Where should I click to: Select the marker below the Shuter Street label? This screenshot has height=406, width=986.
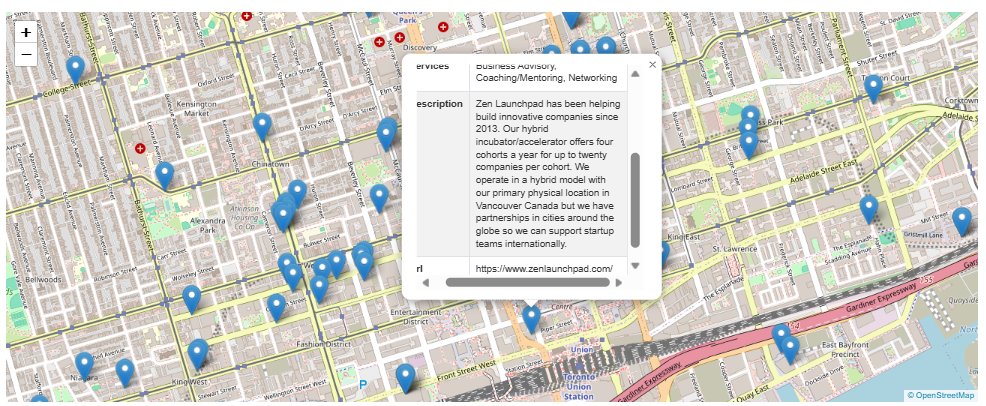(x=873, y=88)
